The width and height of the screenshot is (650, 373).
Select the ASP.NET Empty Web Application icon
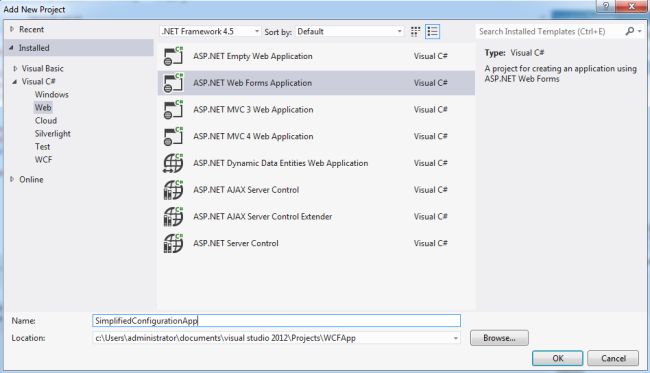pyautogui.click(x=173, y=56)
